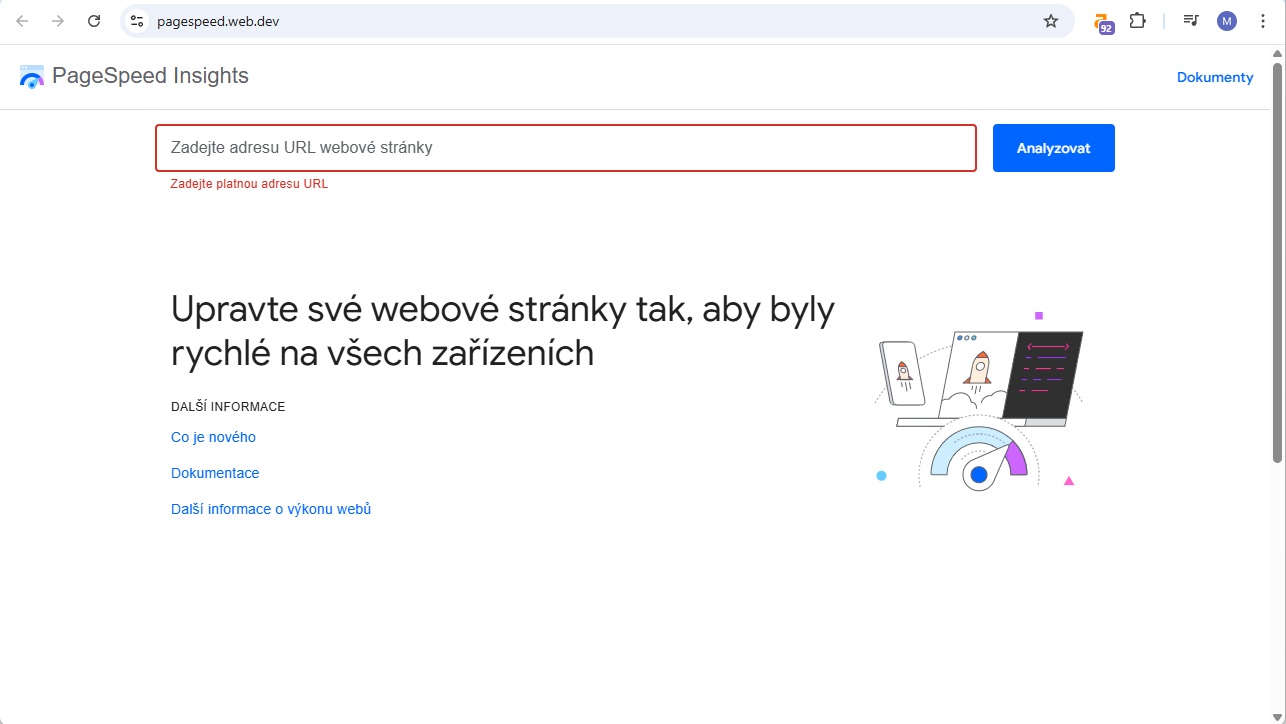1286x724 pixels.
Task: Open Další informace o výkonu webů link
Action: (x=271, y=509)
